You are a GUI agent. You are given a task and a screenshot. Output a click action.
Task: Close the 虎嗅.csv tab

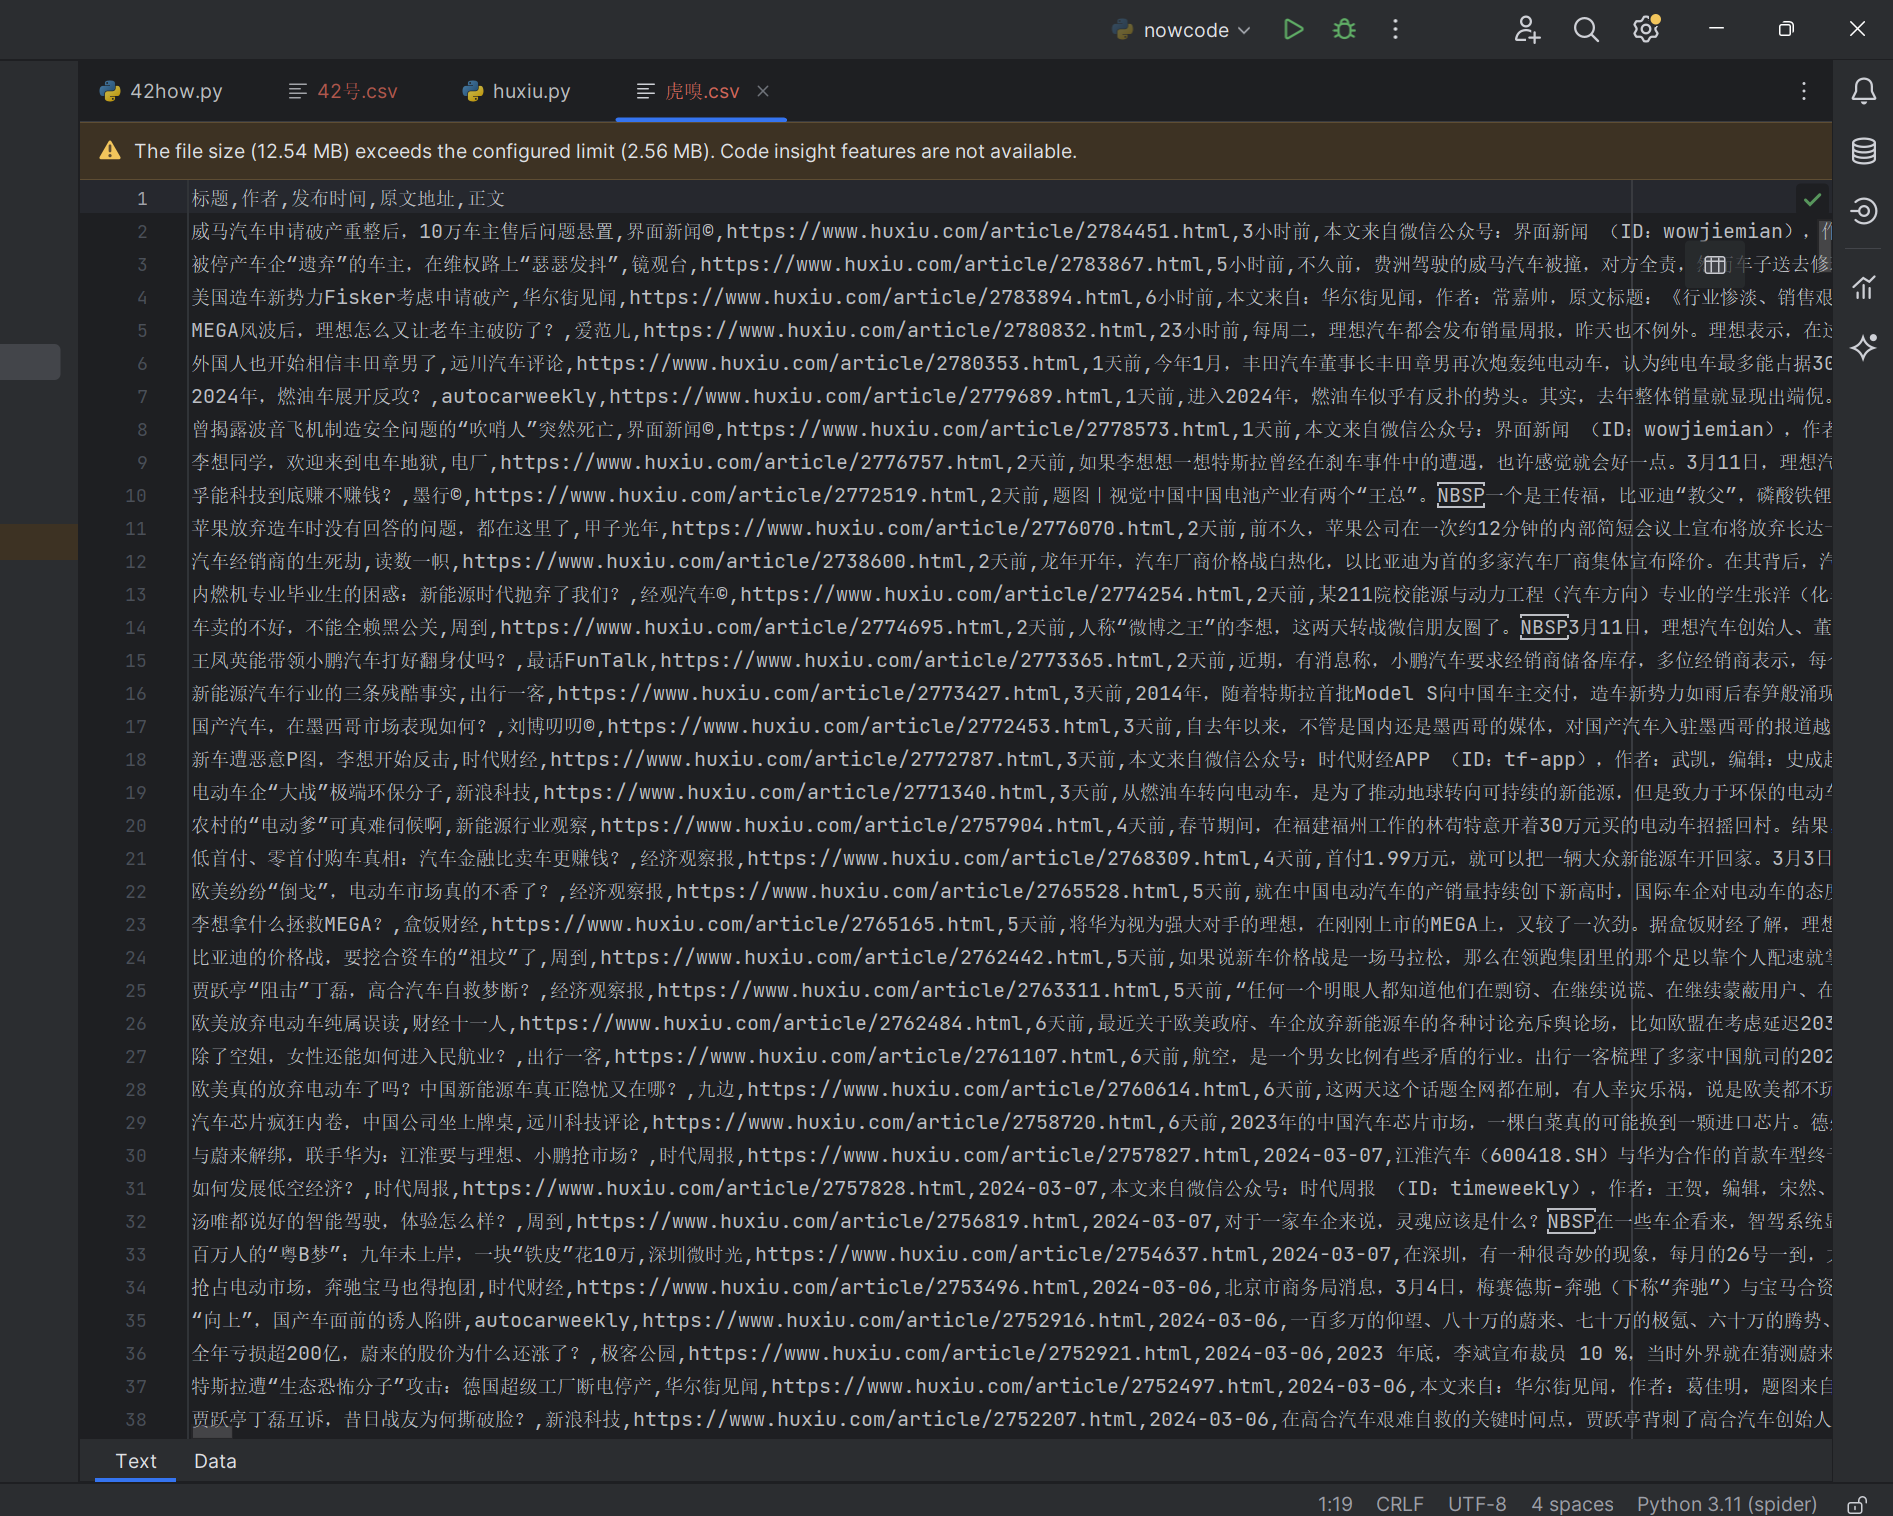763,91
